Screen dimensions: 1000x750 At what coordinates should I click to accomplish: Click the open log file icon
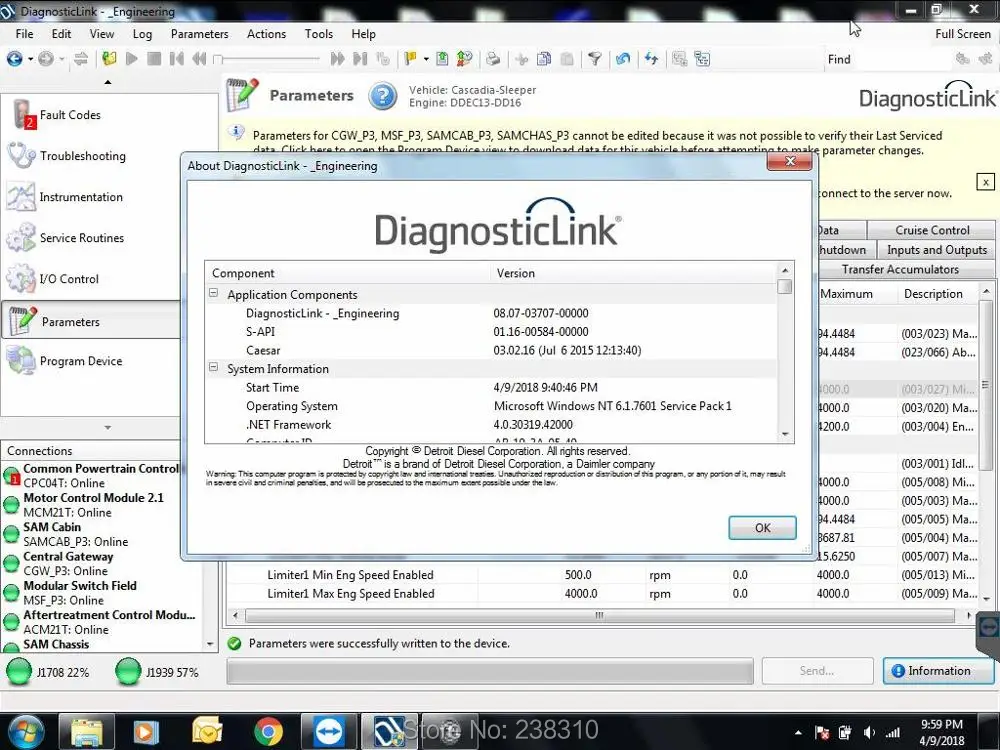[110, 59]
